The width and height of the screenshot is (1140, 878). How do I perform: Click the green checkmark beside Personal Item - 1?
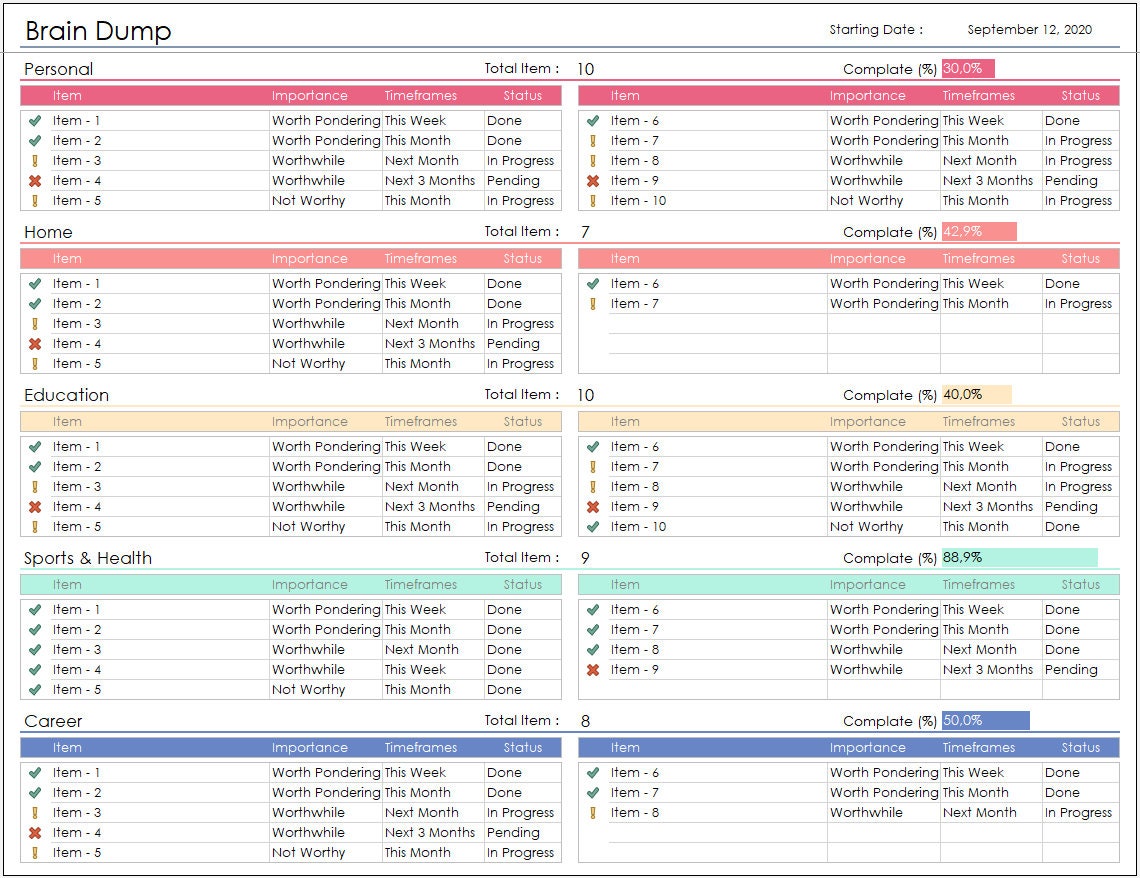[36, 120]
